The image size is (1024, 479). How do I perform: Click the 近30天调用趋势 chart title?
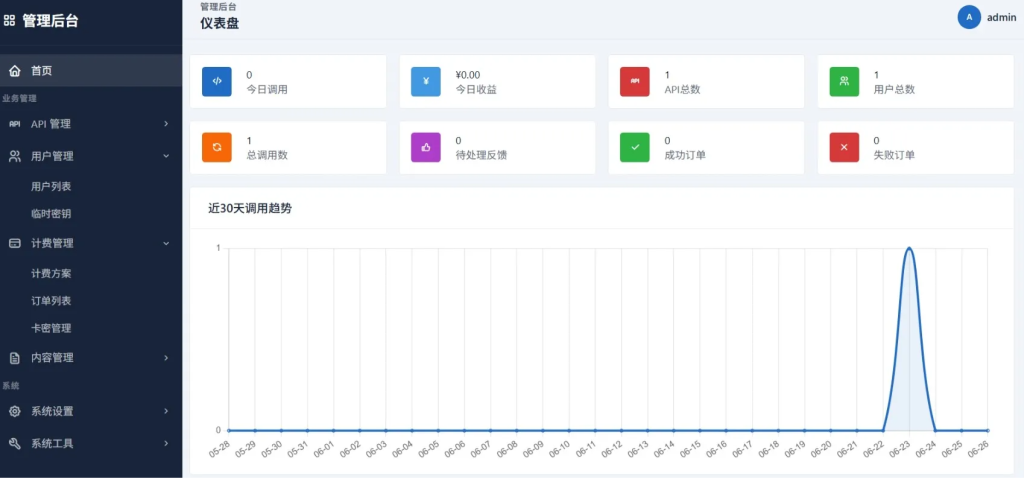click(249, 209)
